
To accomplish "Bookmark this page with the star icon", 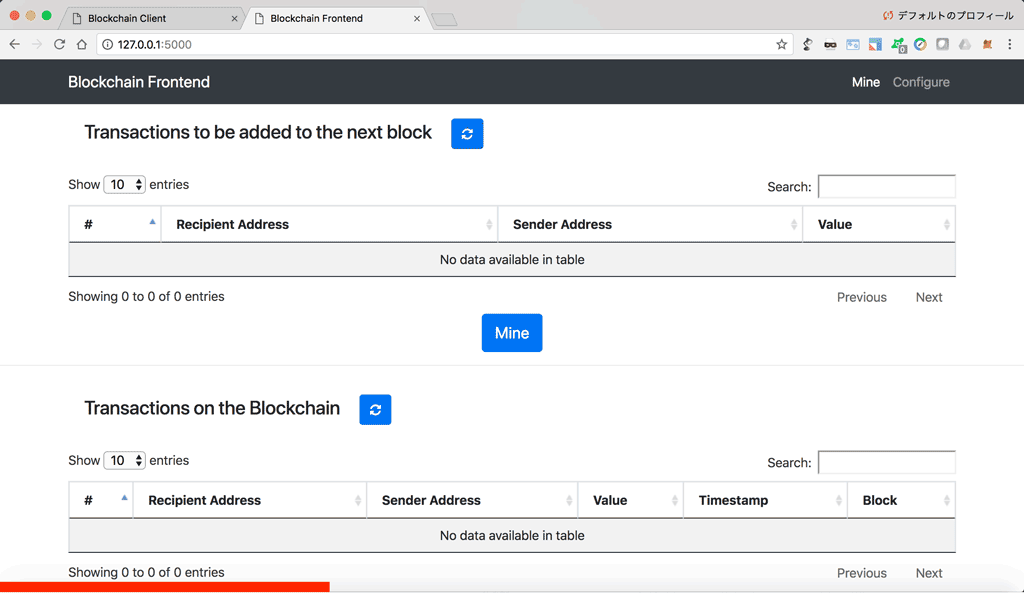I will coord(782,45).
